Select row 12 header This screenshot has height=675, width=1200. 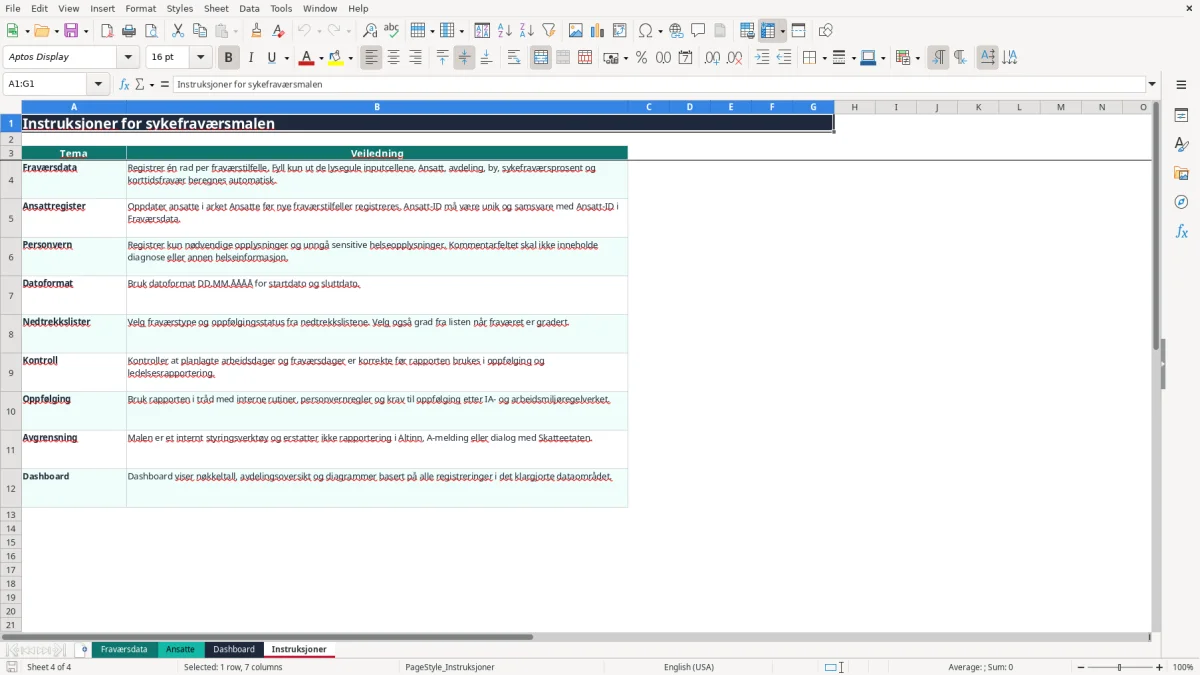(x=11, y=488)
